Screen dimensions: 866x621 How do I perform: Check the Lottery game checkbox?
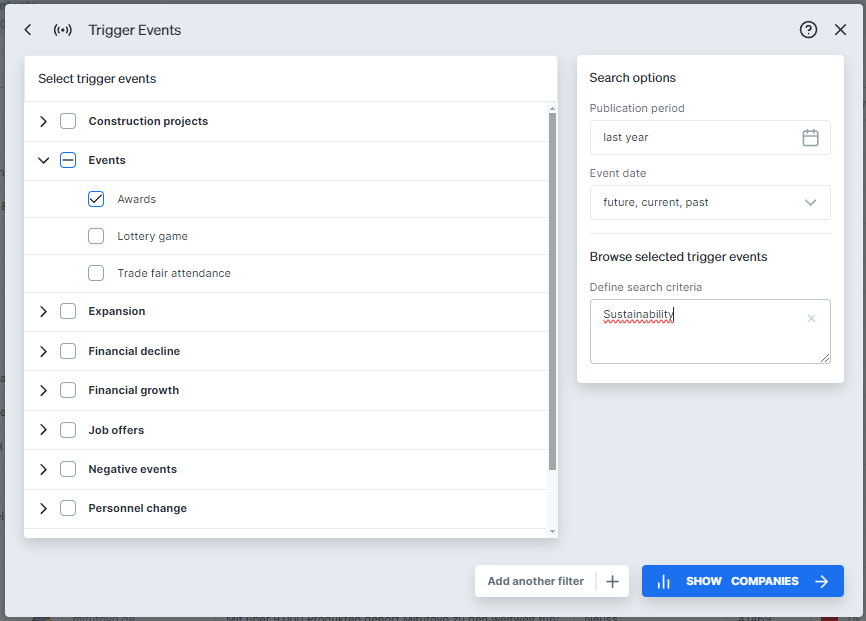95,236
